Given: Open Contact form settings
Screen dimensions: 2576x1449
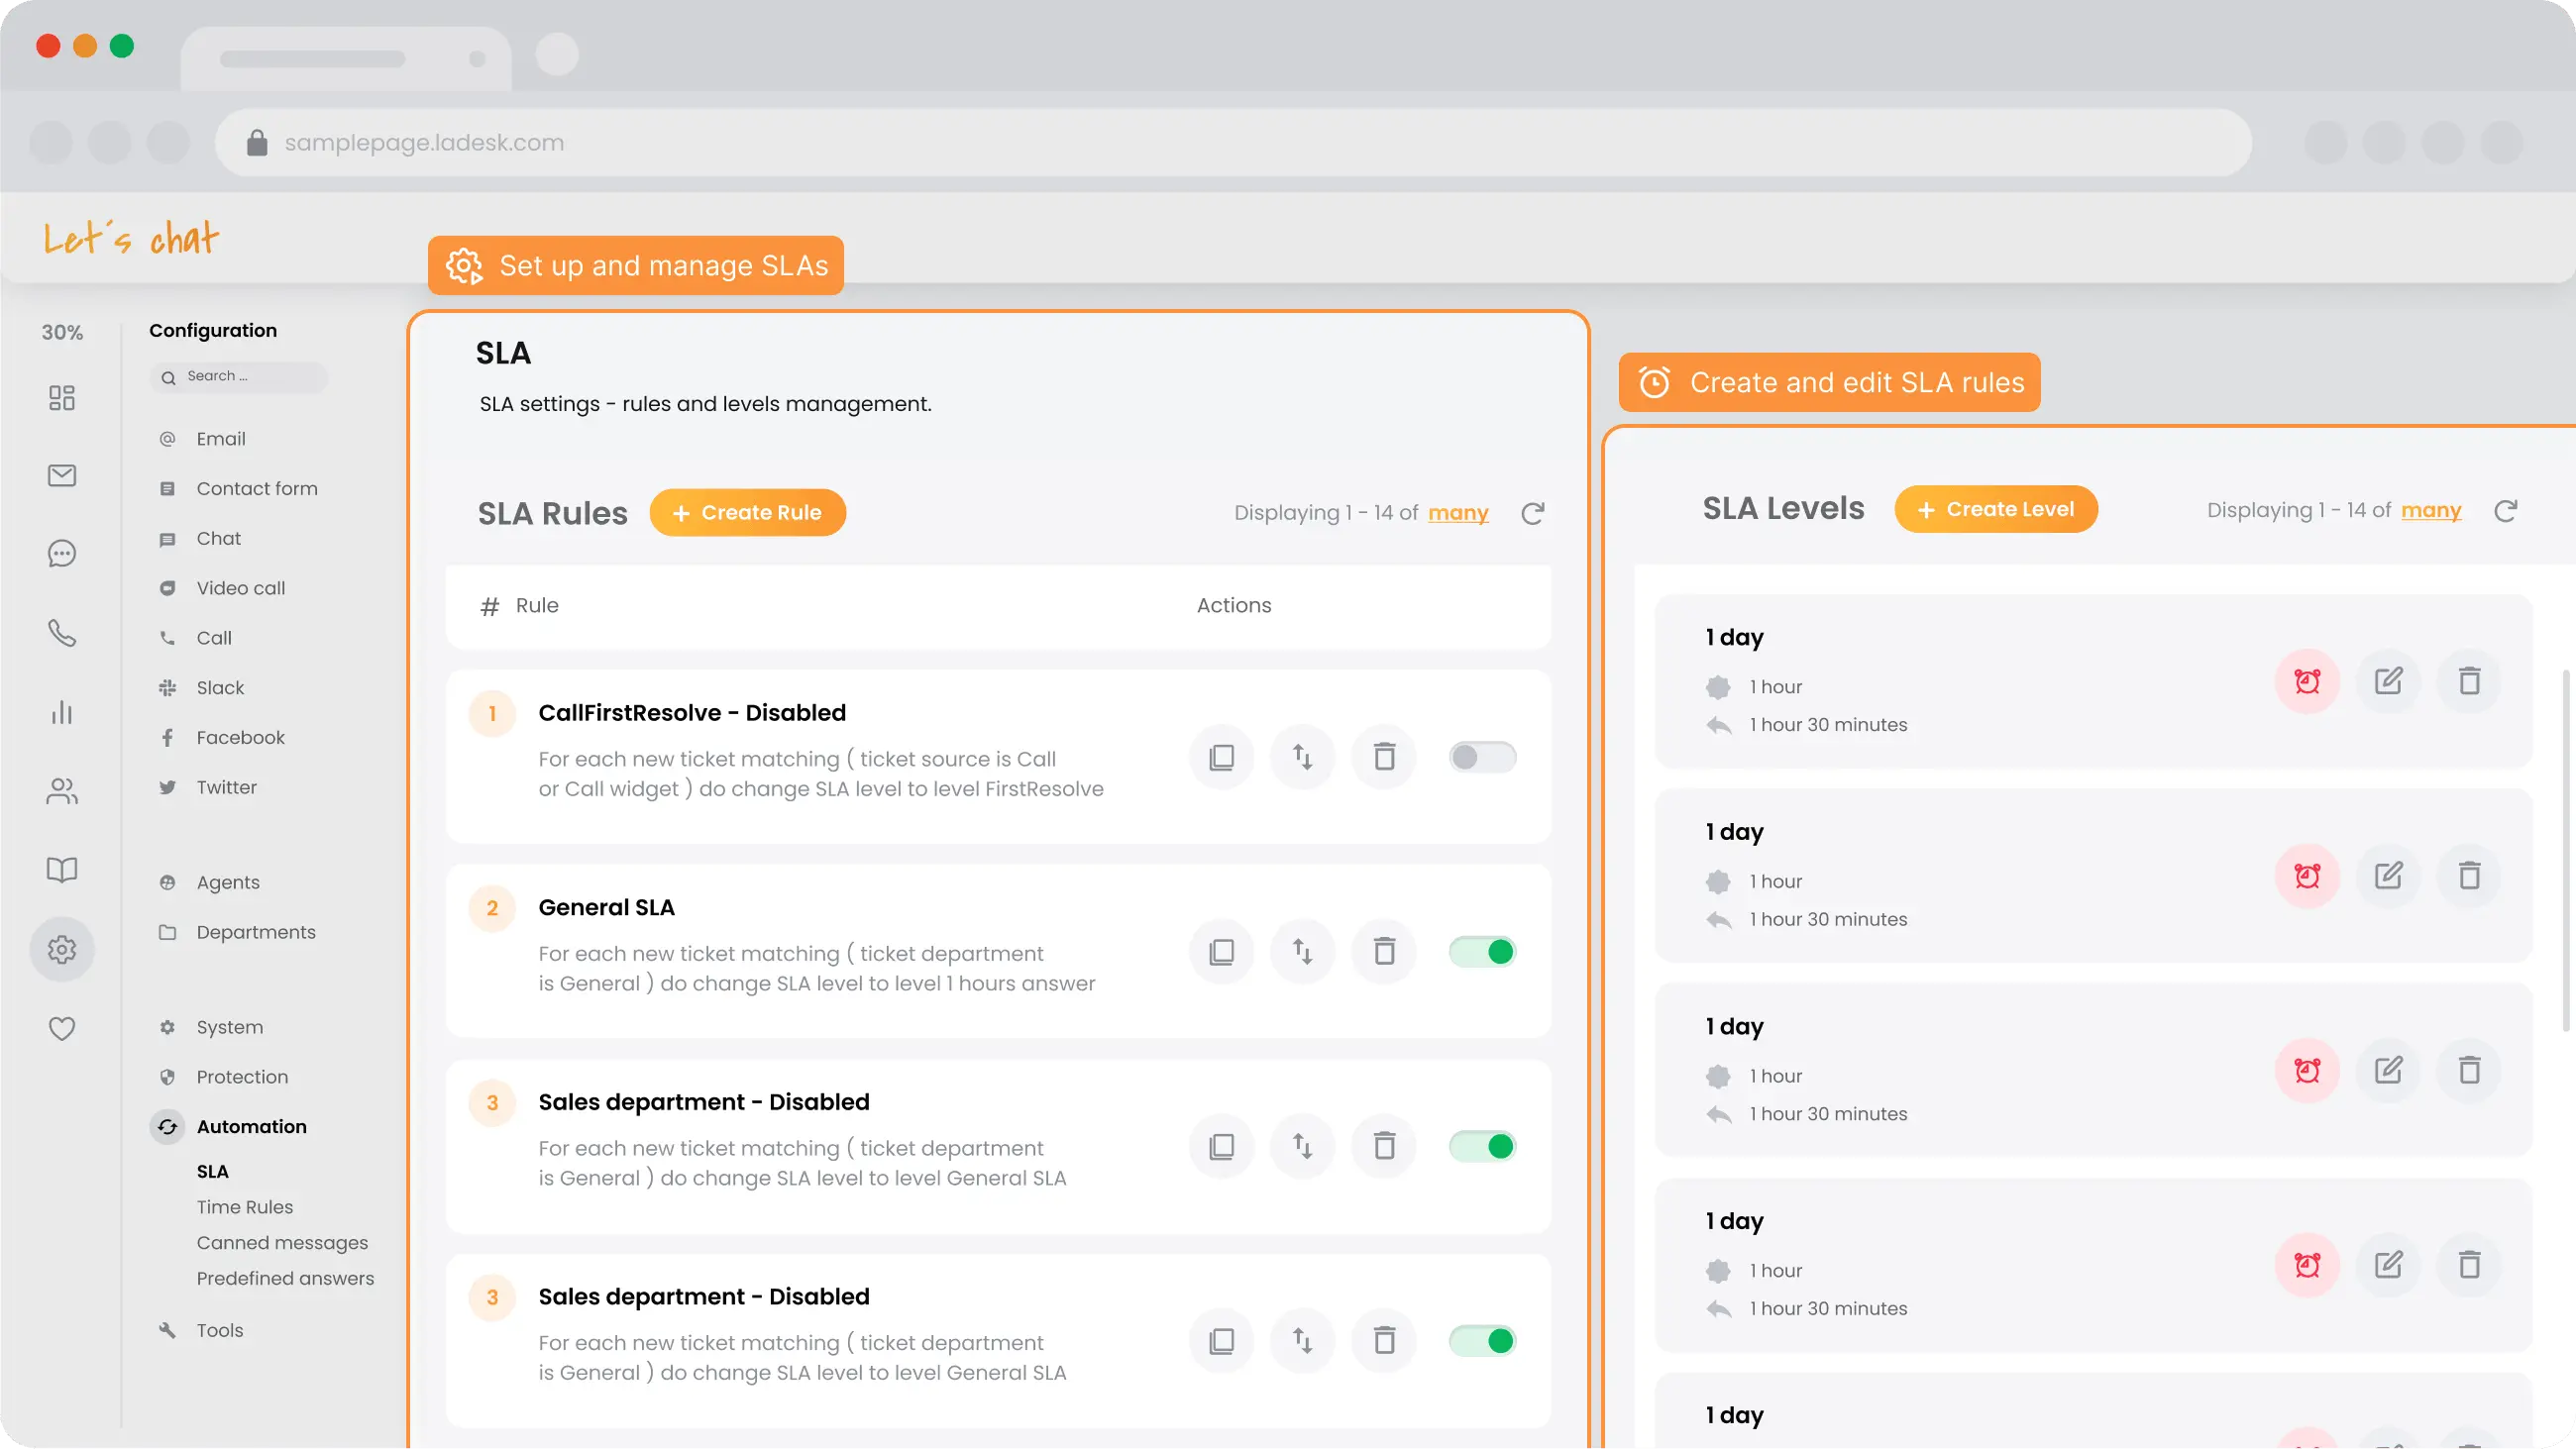Looking at the screenshot, I should point(238,489).
